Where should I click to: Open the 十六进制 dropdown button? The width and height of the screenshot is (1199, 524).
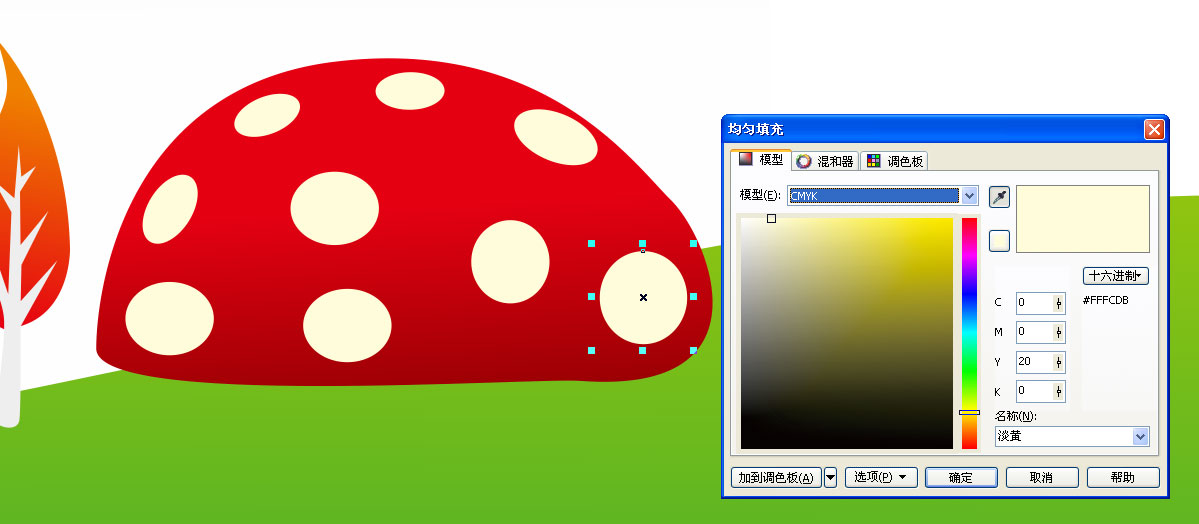[1116, 275]
